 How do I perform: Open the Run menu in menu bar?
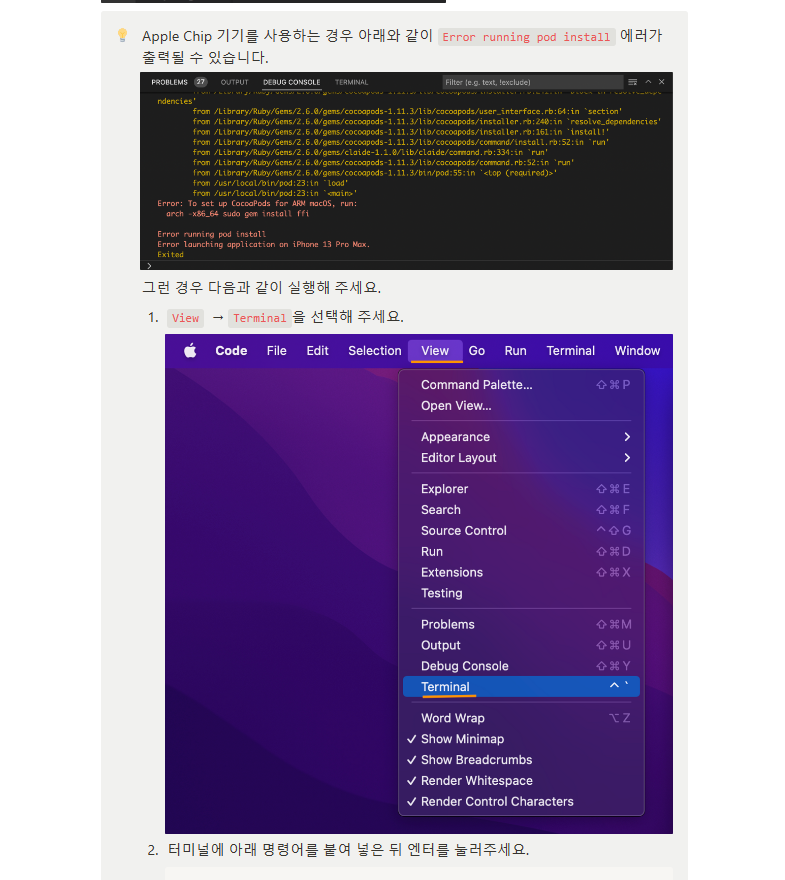tap(516, 351)
